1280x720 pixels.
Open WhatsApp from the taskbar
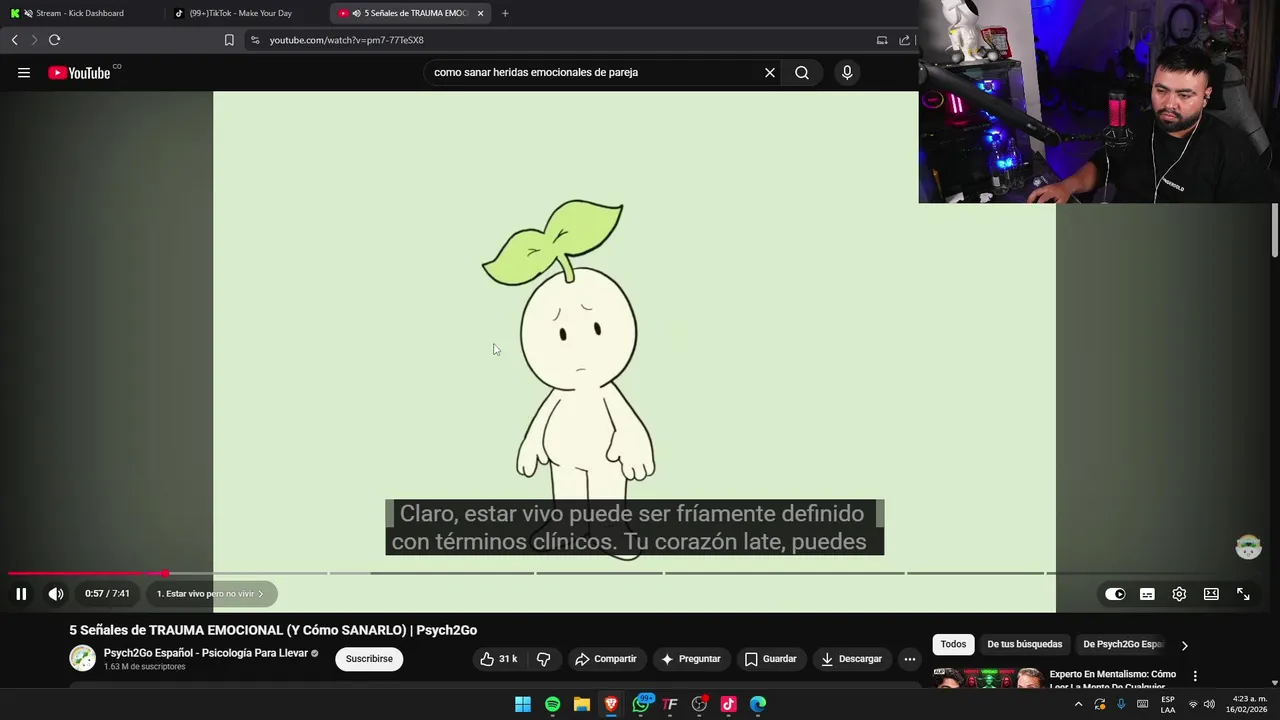[x=641, y=704]
